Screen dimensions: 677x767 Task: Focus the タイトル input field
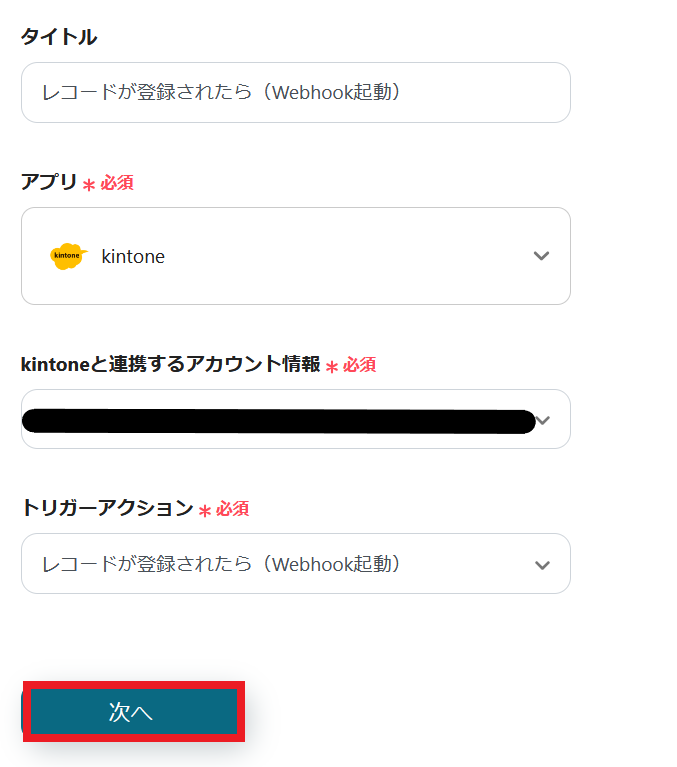tap(295, 93)
